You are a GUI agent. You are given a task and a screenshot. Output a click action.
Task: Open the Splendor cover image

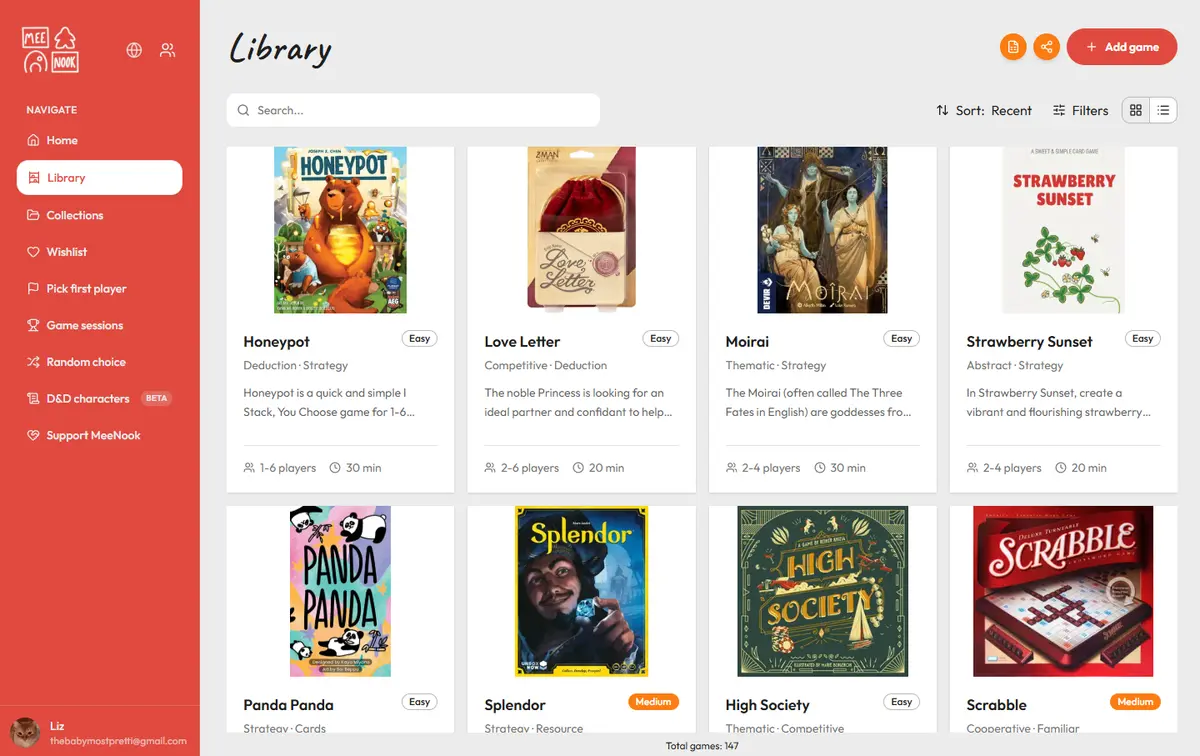tap(581, 591)
